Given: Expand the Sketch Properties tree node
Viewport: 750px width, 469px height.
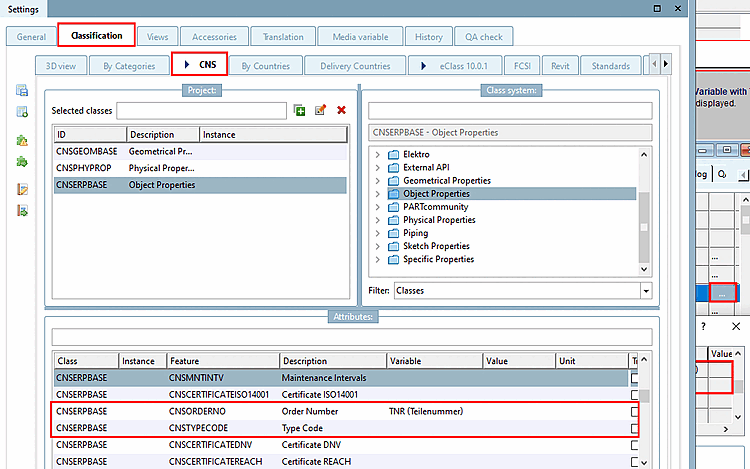Looking at the screenshot, I should click(377, 246).
